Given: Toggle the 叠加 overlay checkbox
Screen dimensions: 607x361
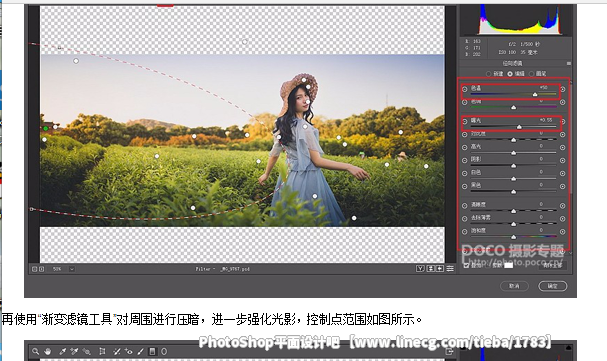Looking at the screenshot, I should [466, 265].
